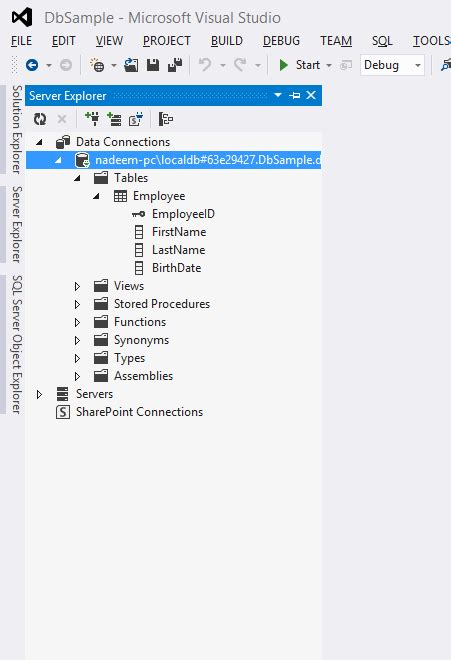
Task: Click the Save toolbar icon
Action: 153,65
